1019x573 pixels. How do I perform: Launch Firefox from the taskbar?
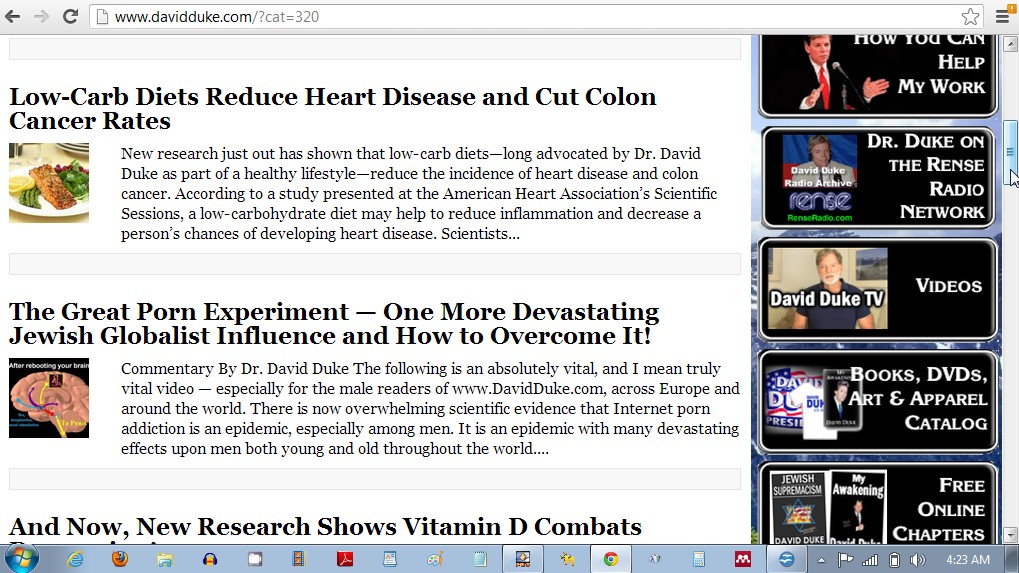[120, 559]
